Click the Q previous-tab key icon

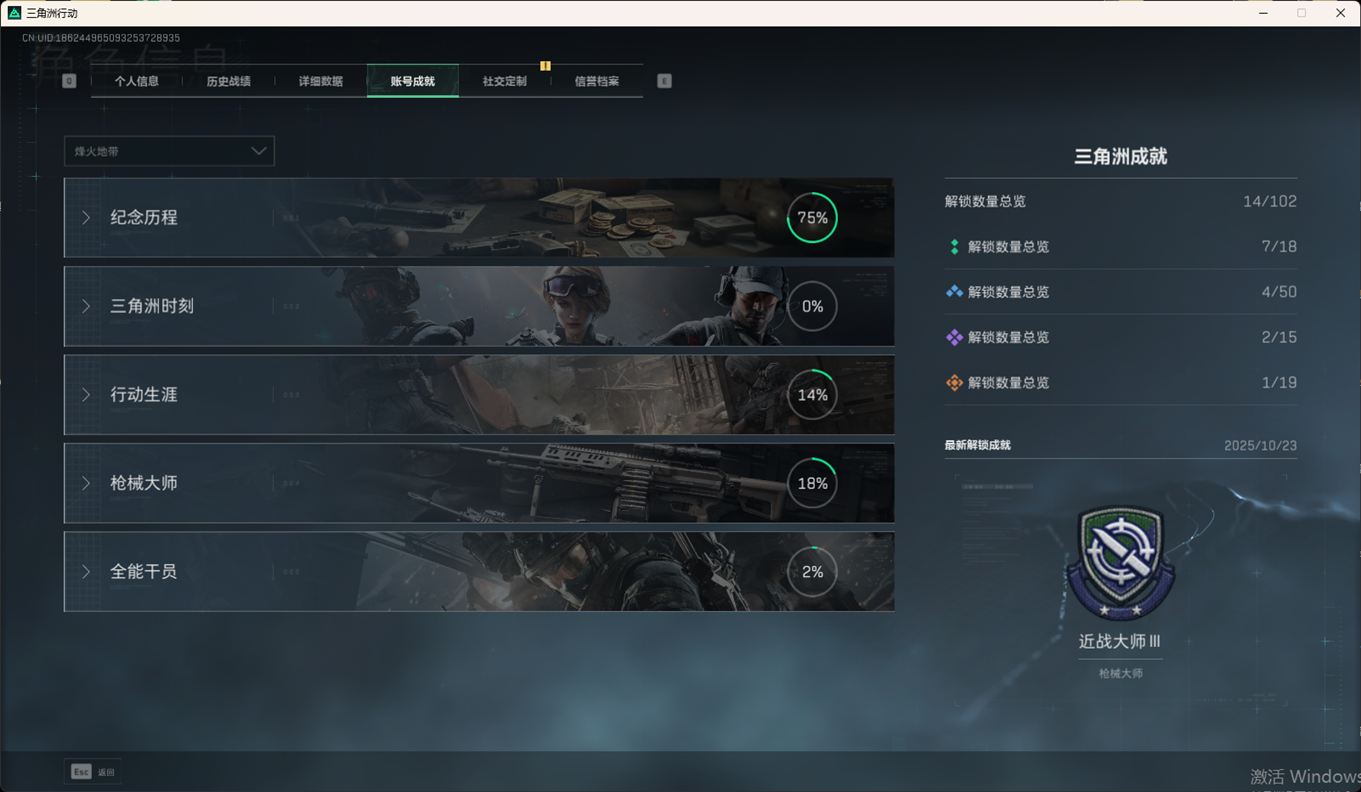(69, 81)
